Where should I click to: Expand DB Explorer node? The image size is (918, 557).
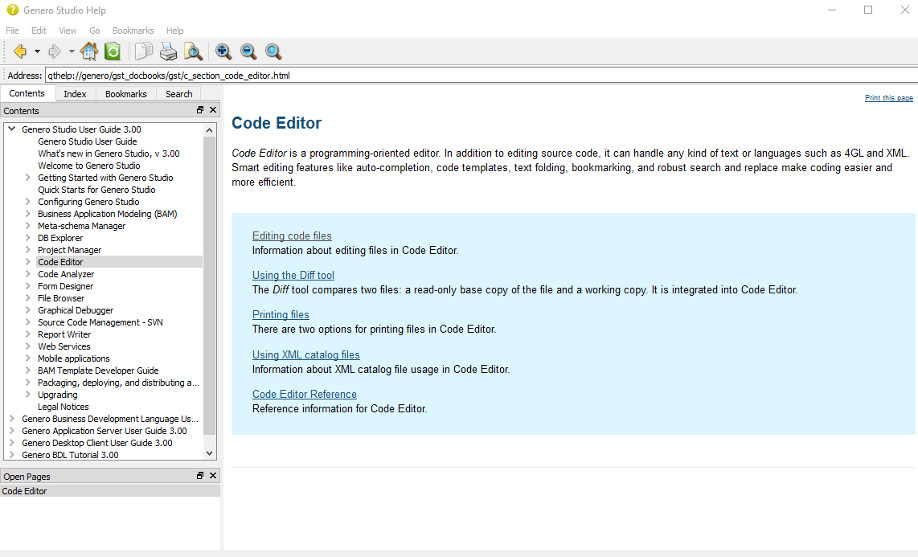(28, 237)
